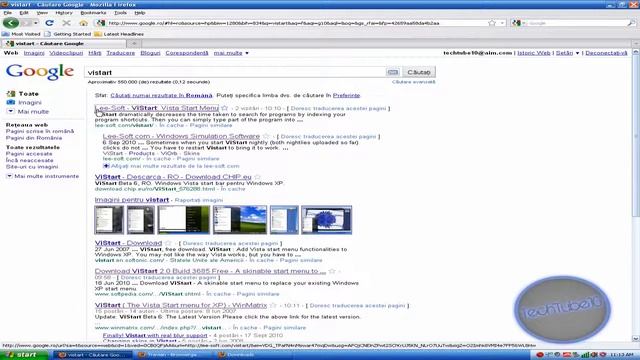Open Cautare avansata link

413,82
